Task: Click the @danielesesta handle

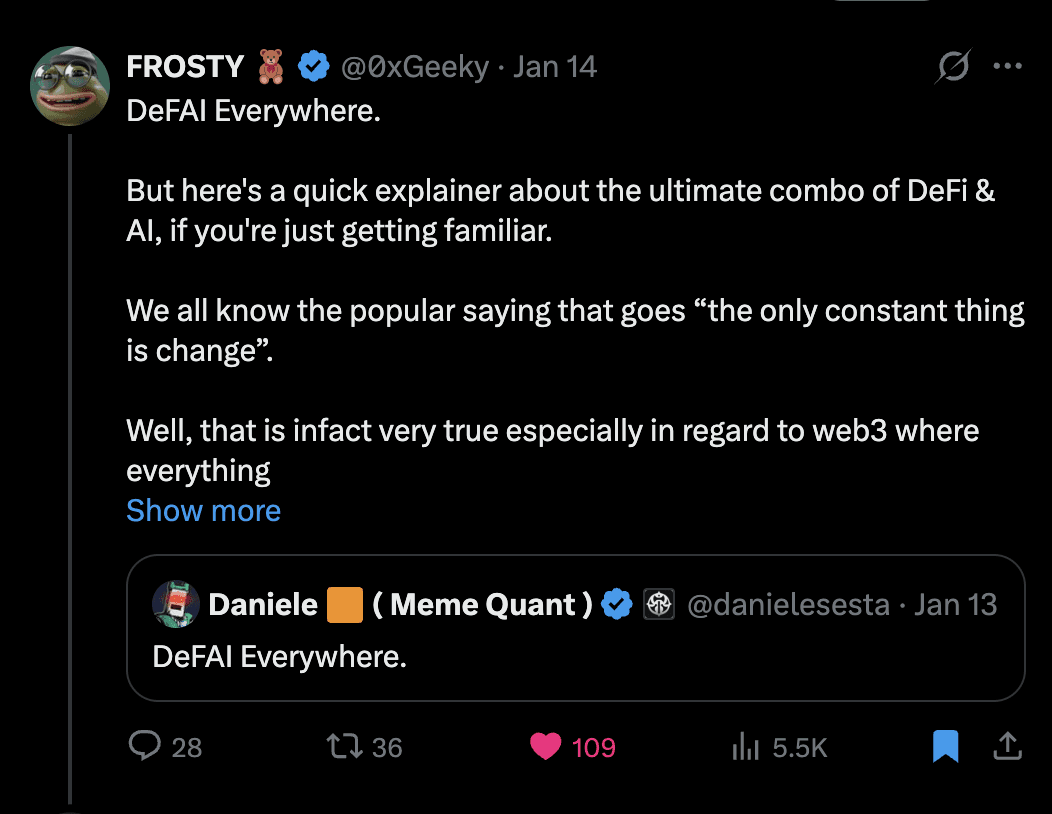Action: click(x=789, y=604)
